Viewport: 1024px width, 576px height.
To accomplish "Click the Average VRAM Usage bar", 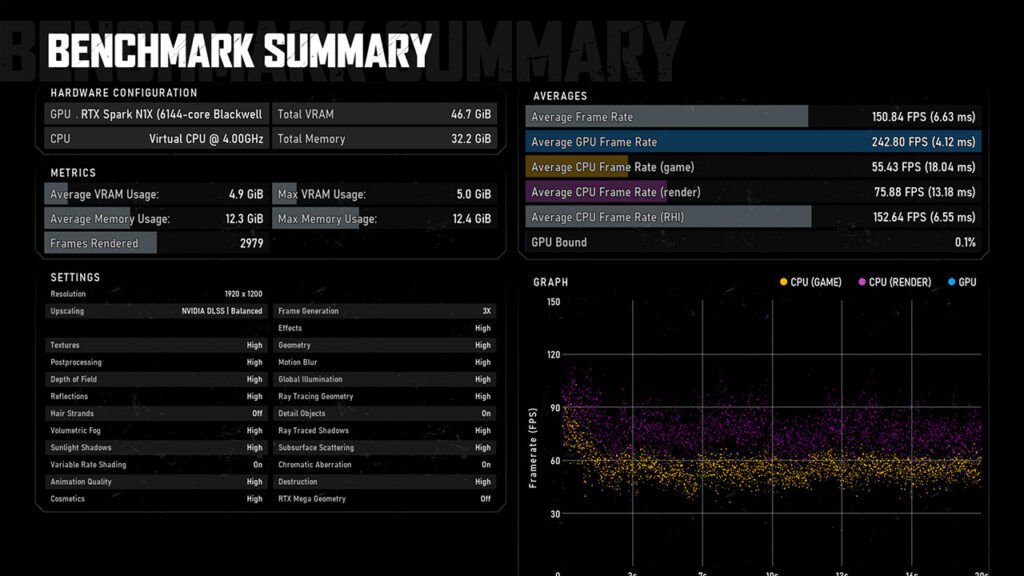I will (157, 194).
